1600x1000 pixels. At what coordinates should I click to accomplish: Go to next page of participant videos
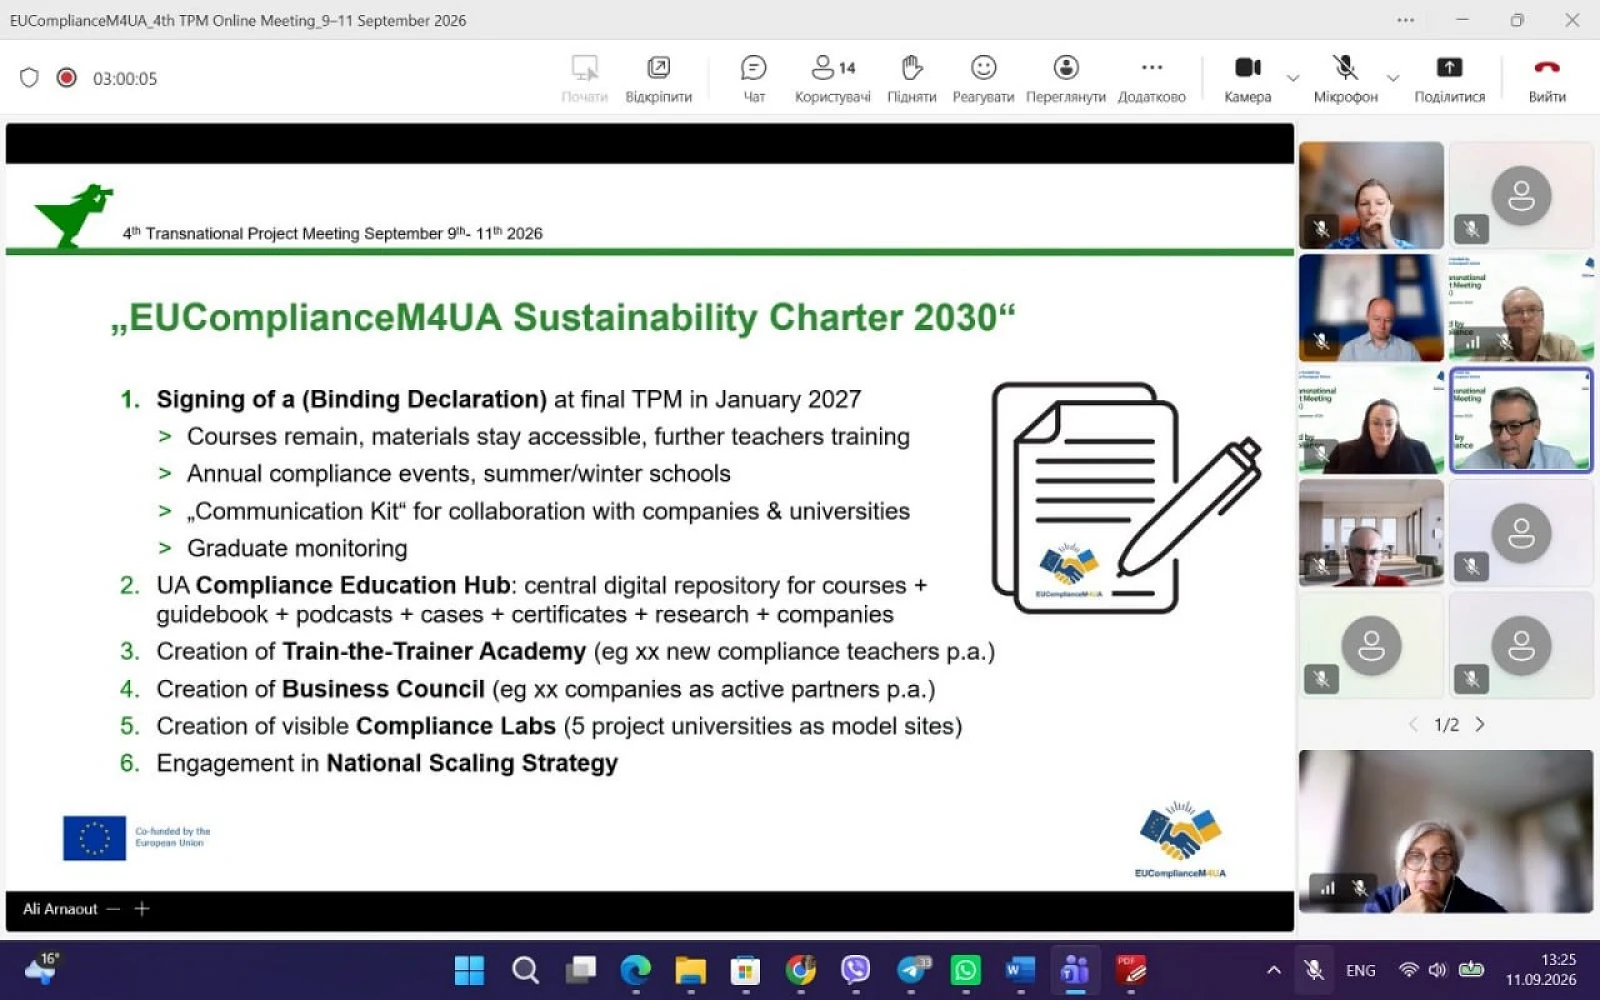[1480, 724]
